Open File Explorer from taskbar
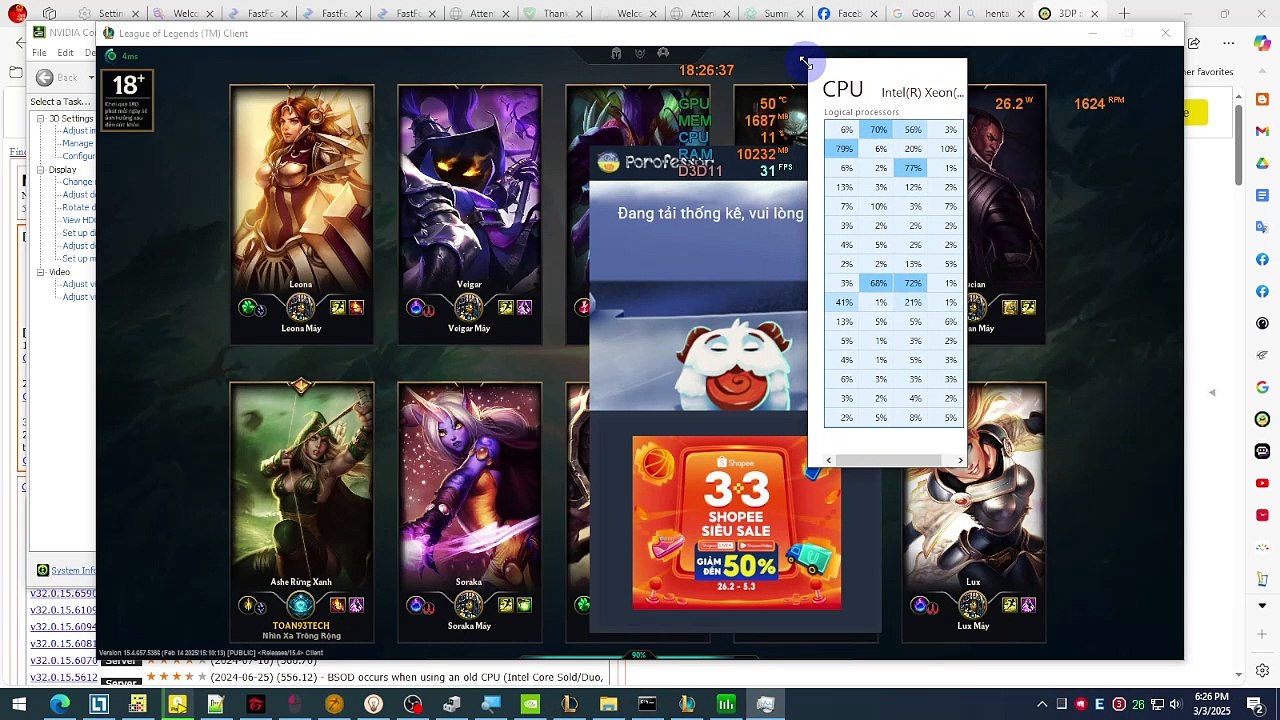 [608, 704]
